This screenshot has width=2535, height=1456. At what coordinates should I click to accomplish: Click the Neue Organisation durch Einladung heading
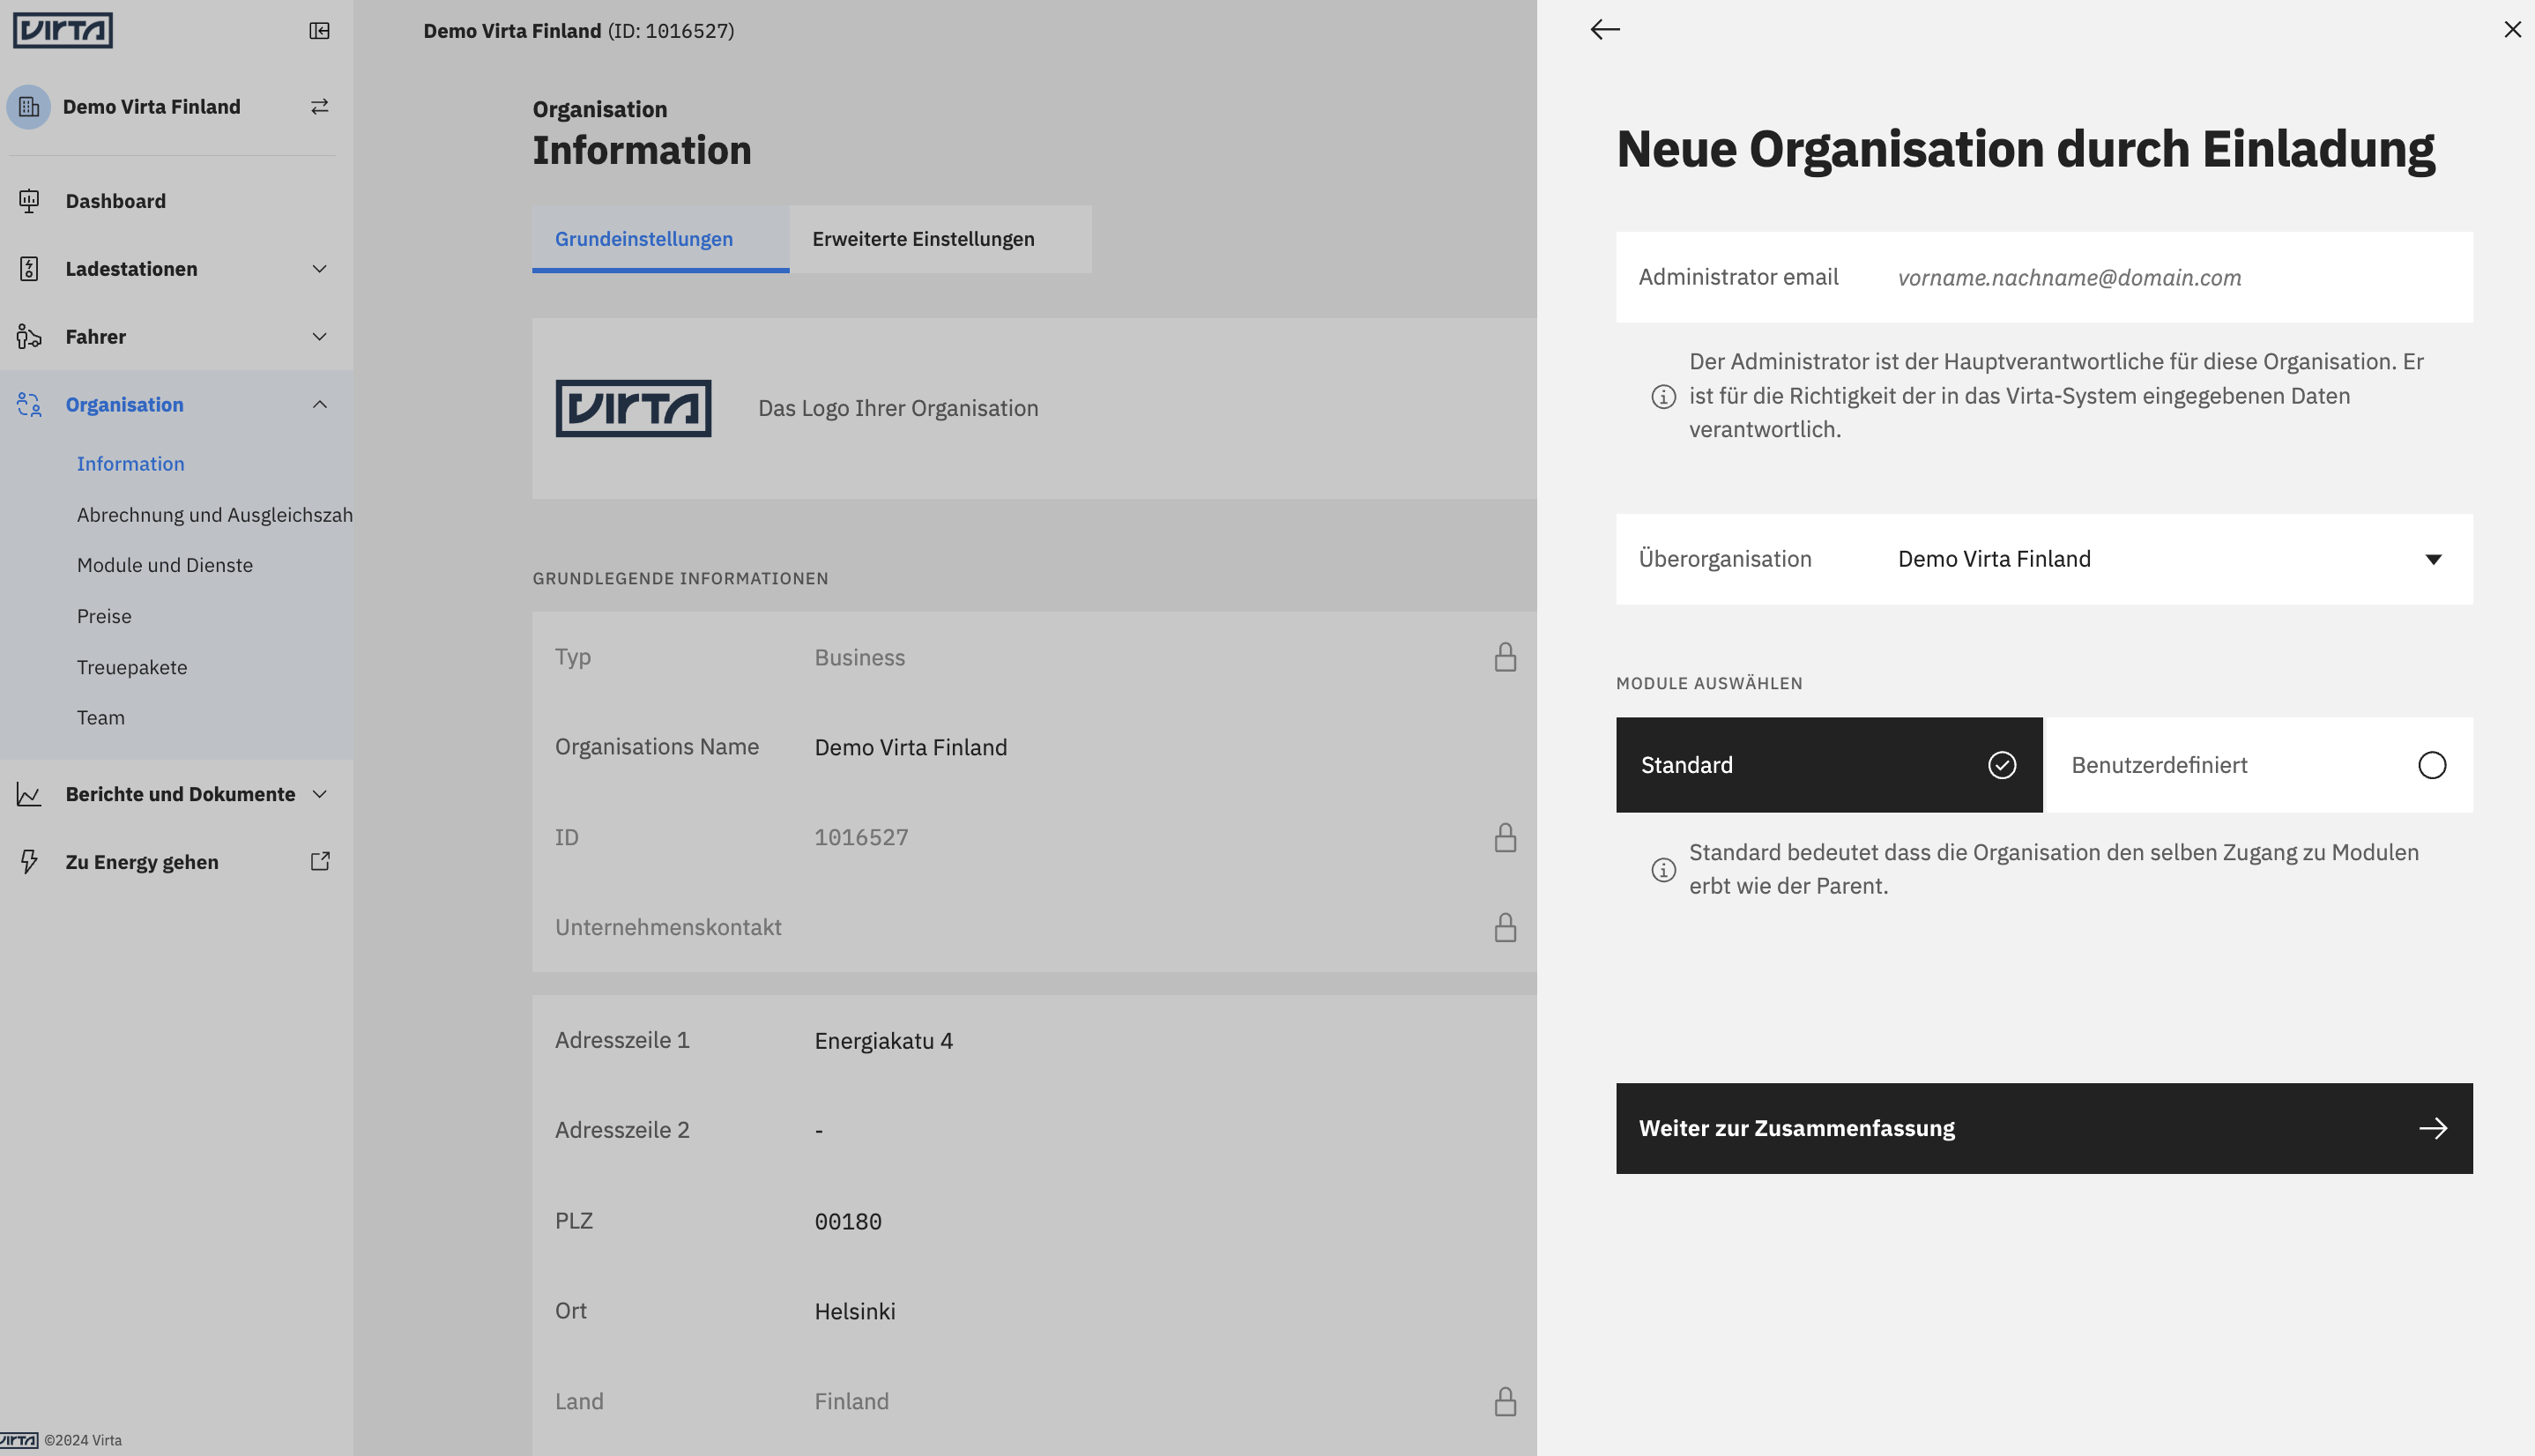(2025, 149)
